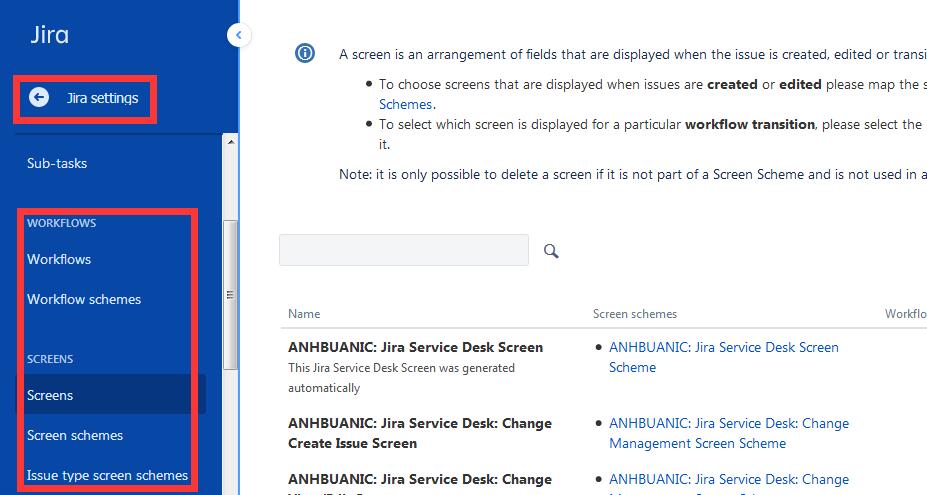This screenshot has width=927, height=495.
Task: Click the search magnifier icon
Action: click(x=551, y=251)
